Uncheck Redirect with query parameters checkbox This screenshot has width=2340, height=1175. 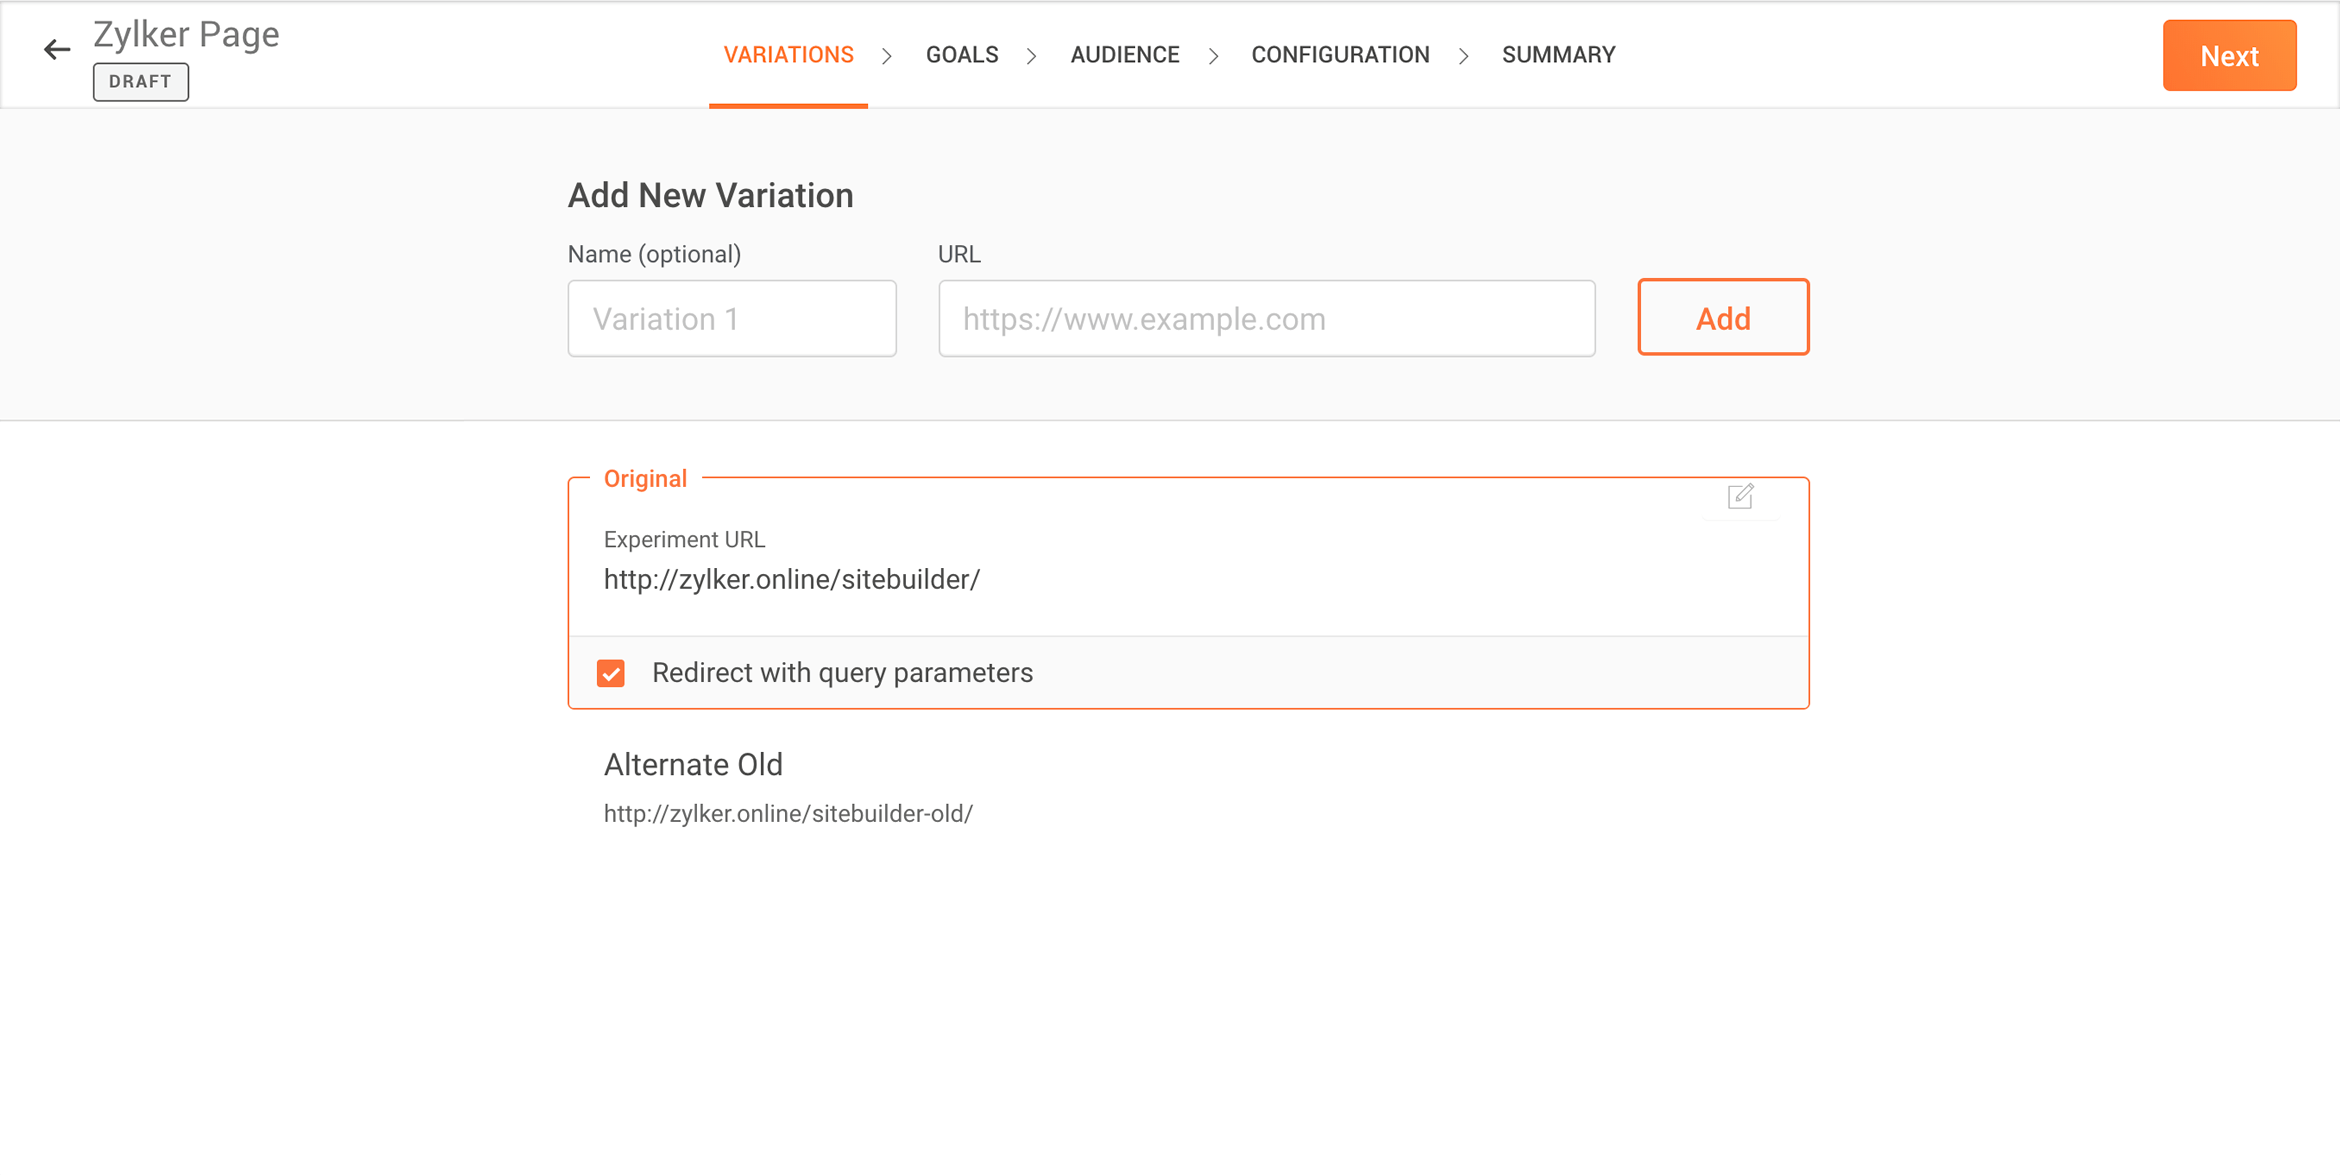[x=611, y=673]
